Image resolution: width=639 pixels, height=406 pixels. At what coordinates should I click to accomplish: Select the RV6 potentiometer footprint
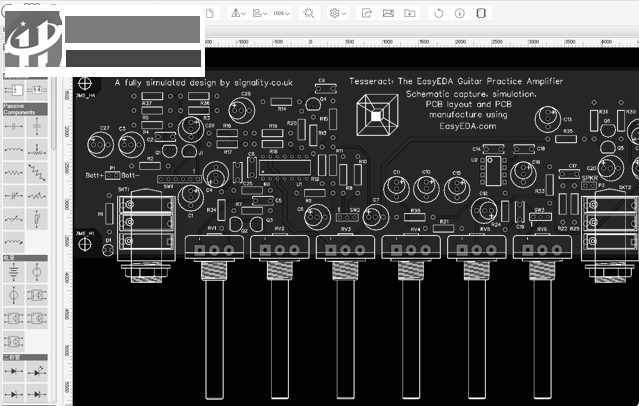[x=542, y=247]
